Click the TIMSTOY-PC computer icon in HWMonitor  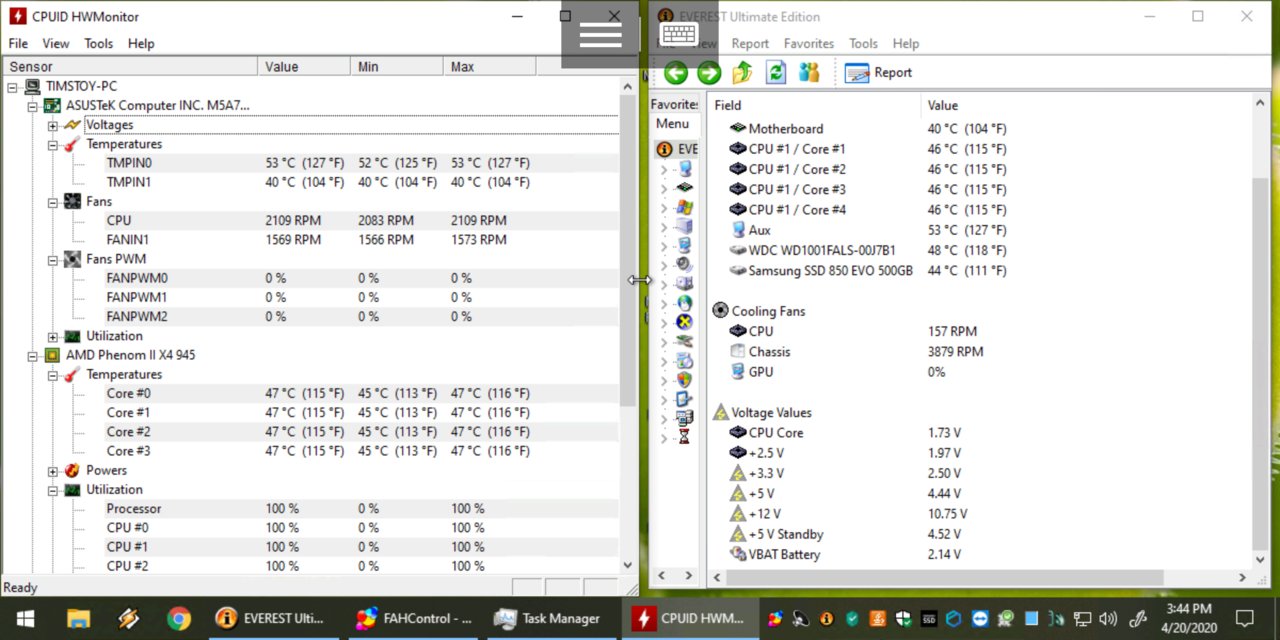click(32, 86)
